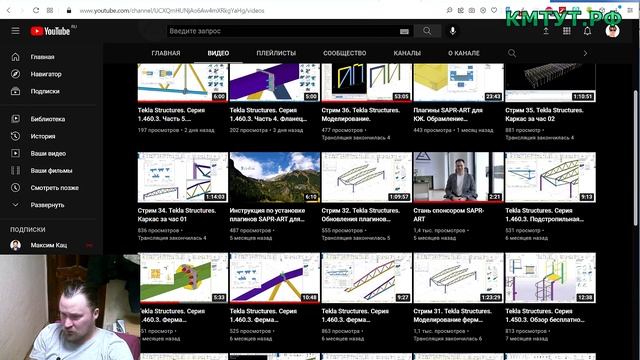Open the 53:05 stream thumbnail
Viewport: 640px width, 360px height.
(x=367, y=82)
